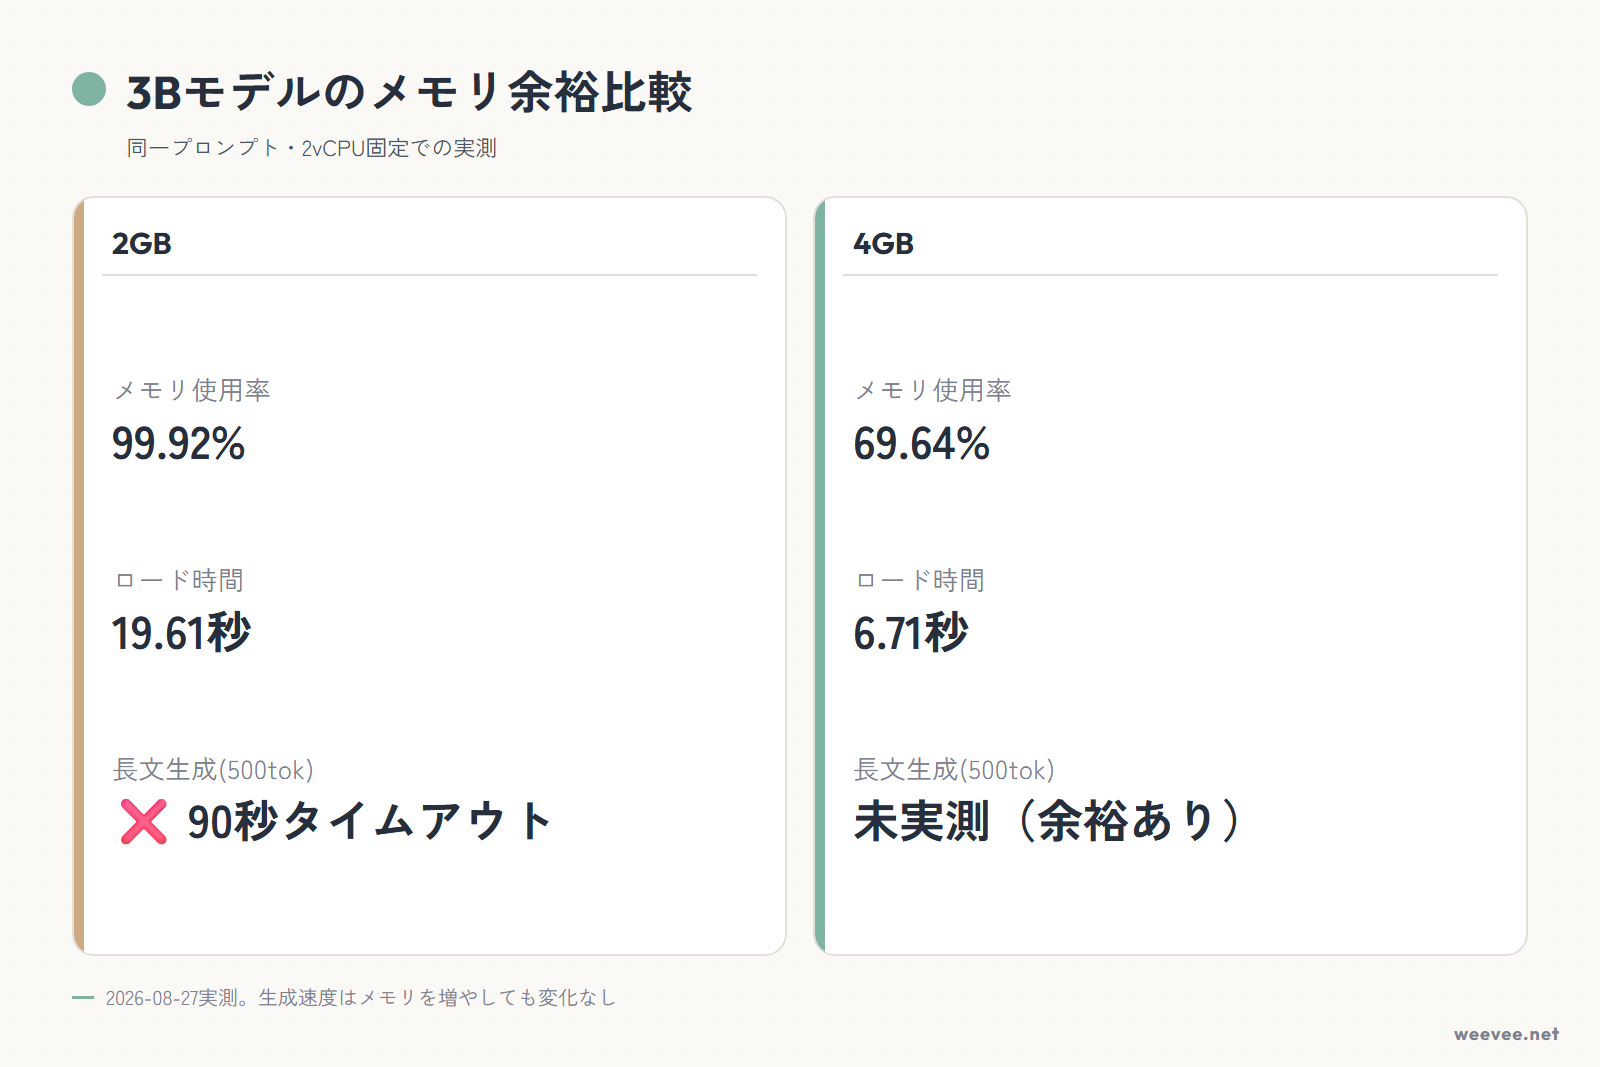Select the "90秒タイムアウト" result text
The image size is (1600, 1067).
point(369,822)
